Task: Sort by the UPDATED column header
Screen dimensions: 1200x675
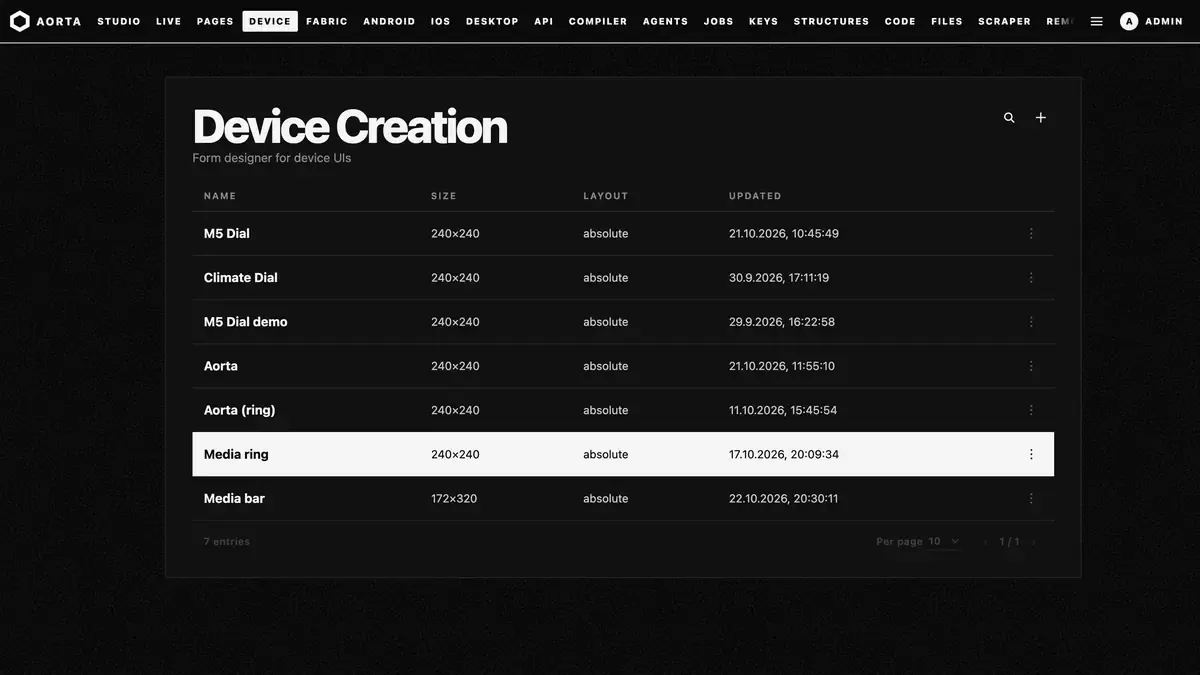Action: 755,196
